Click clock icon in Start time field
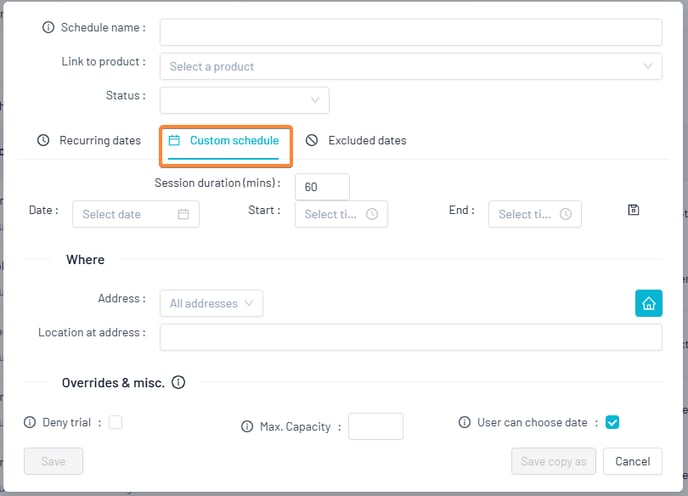This screenshot has height=496, width=688. (x=372, y=214)
